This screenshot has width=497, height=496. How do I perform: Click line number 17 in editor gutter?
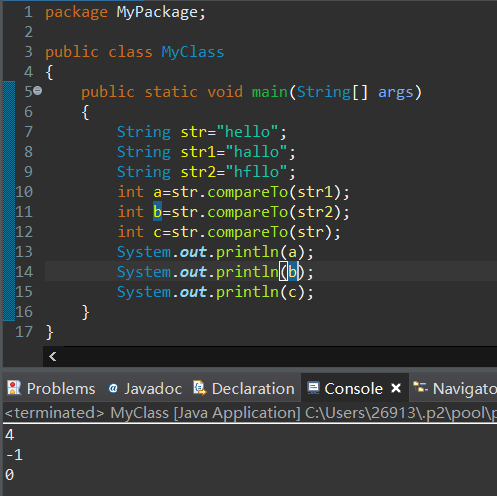24,332
